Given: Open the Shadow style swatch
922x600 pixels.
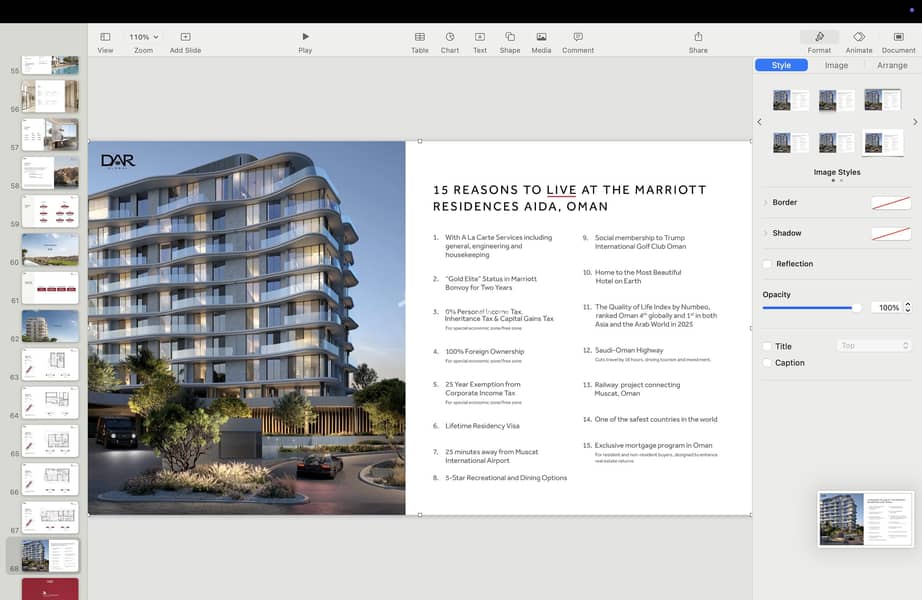Looking at the screenshot, I should (x=891, y=234).
